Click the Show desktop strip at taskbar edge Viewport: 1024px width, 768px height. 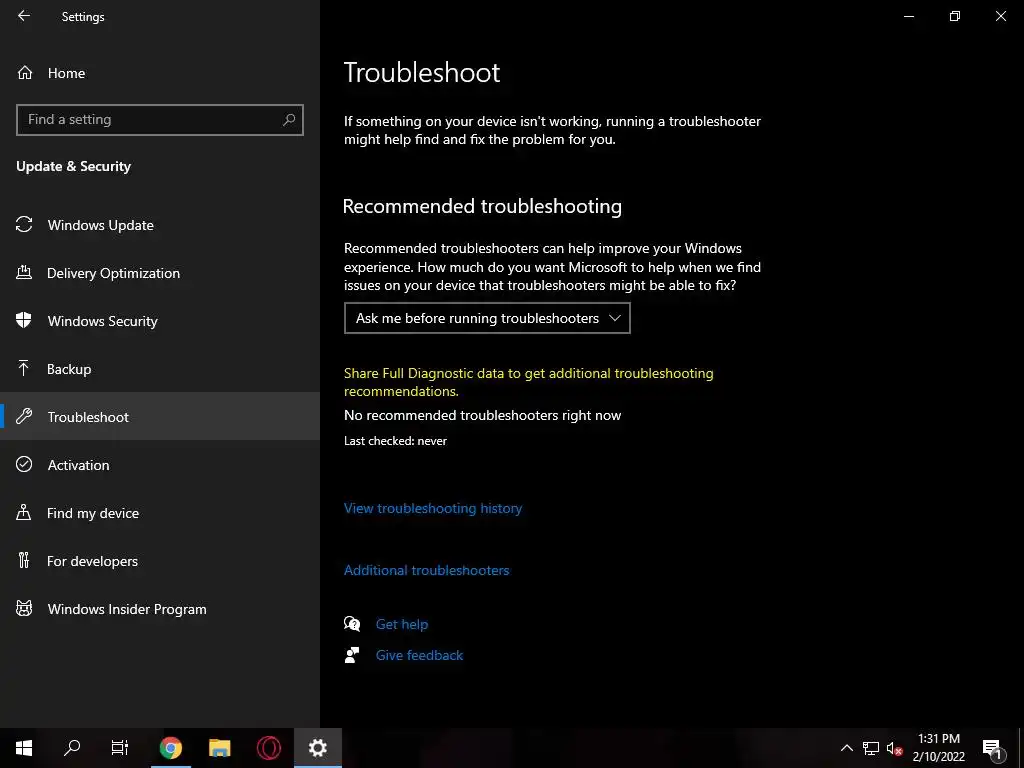pos(1020,748)
